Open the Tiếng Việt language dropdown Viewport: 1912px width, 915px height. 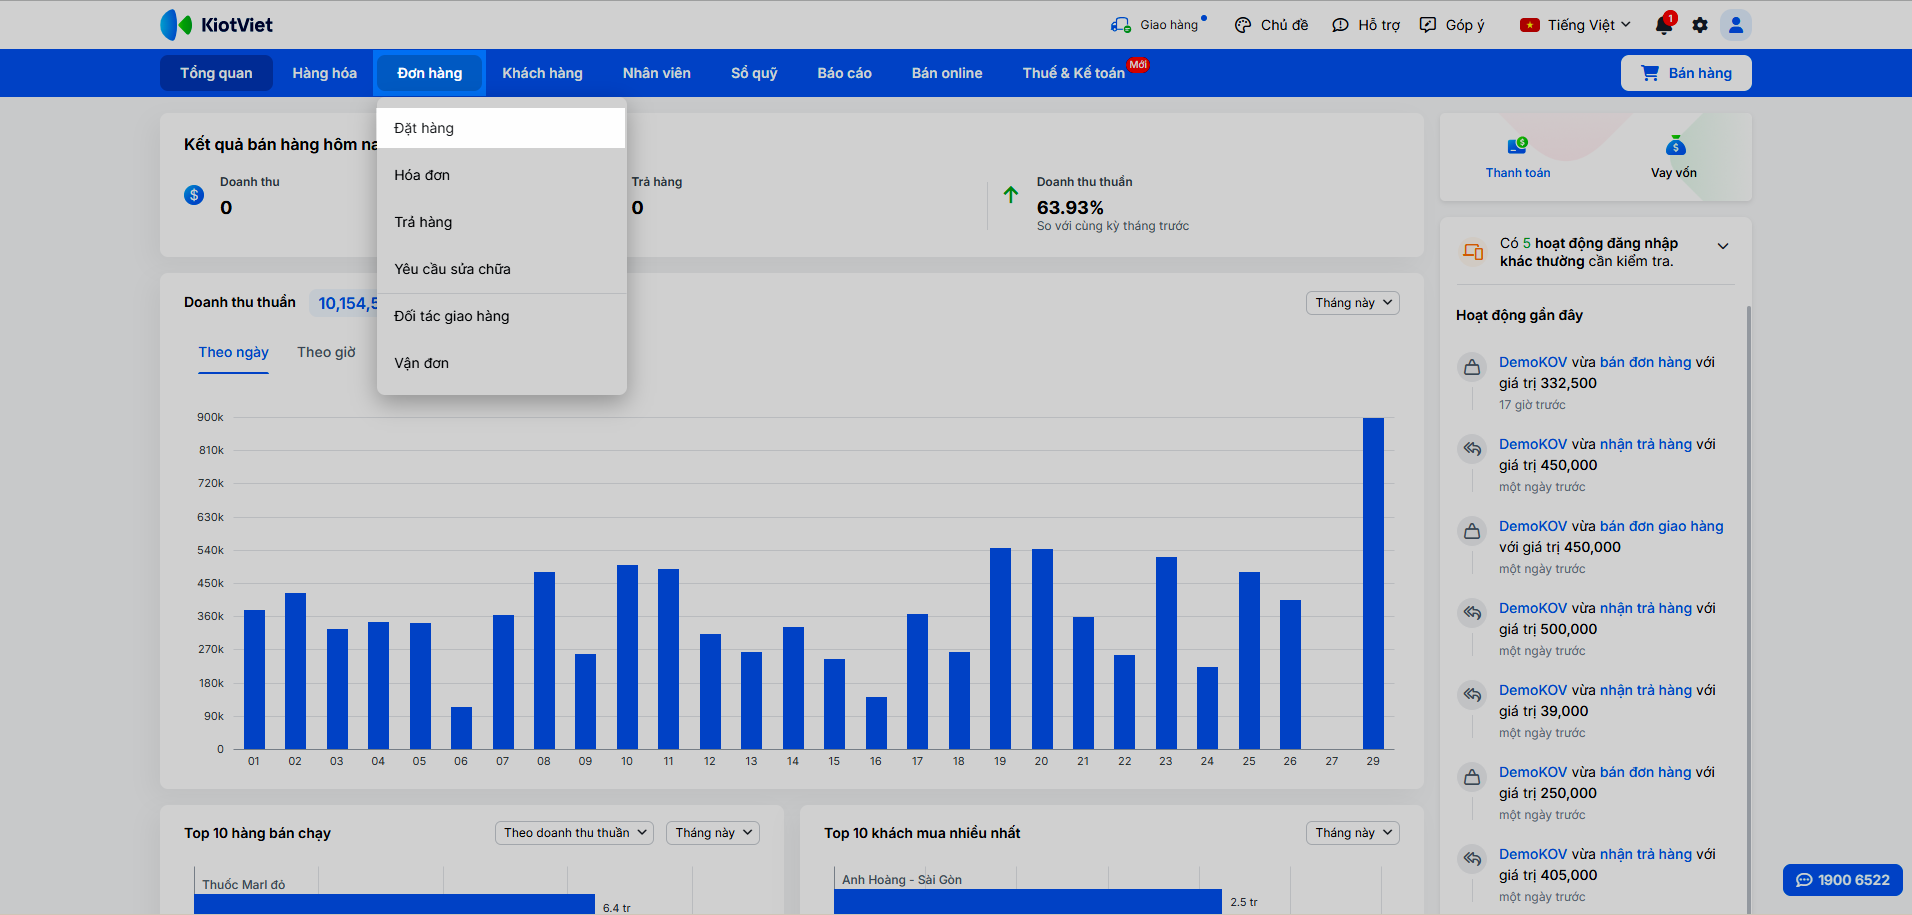[x=1576, y=25]
